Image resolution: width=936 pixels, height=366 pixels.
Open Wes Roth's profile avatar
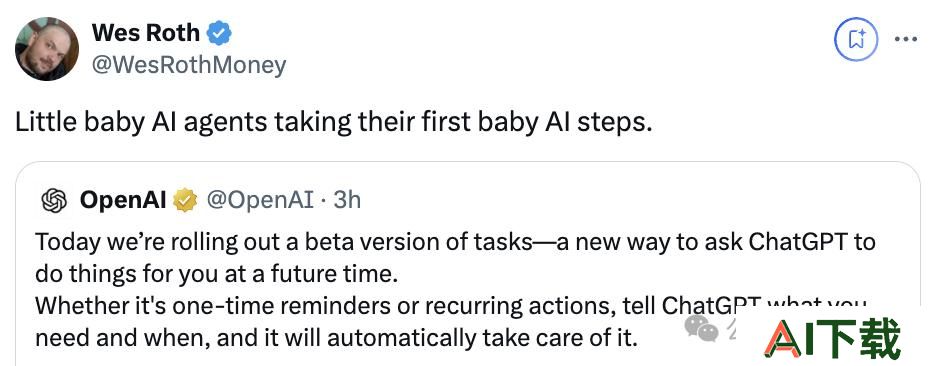point(47,48)
